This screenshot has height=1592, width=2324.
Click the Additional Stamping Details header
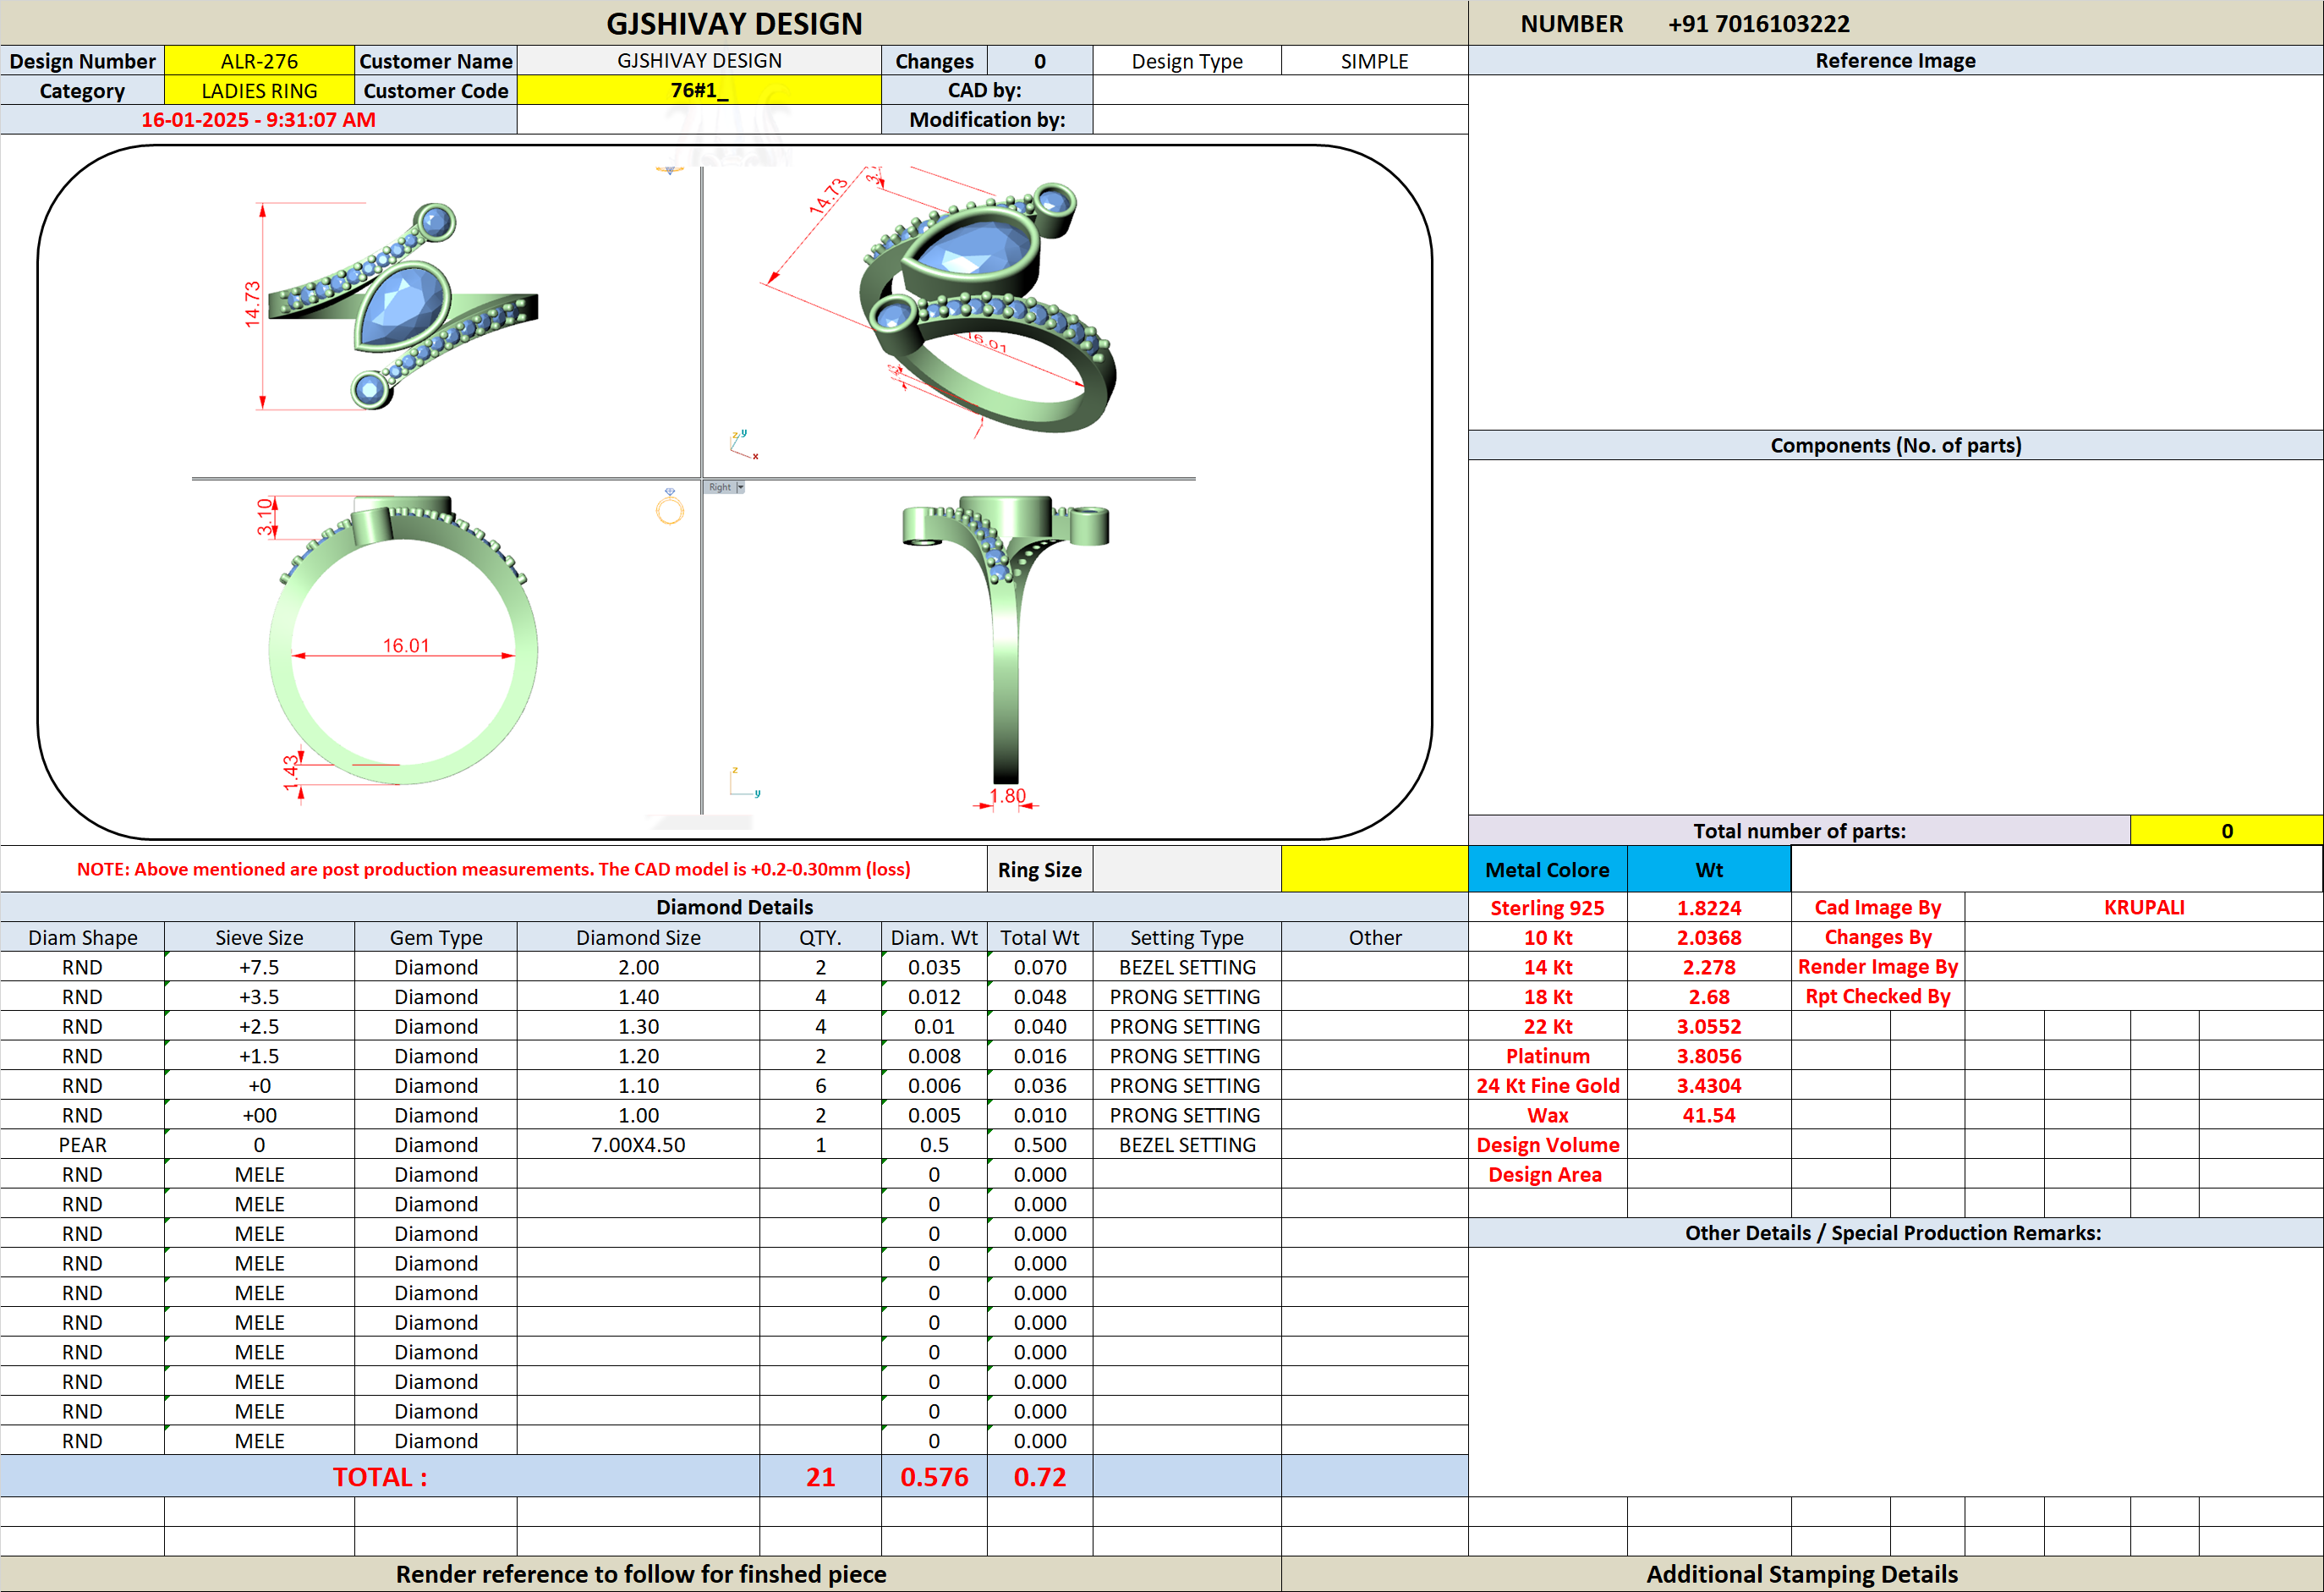click(1802, 1574)
